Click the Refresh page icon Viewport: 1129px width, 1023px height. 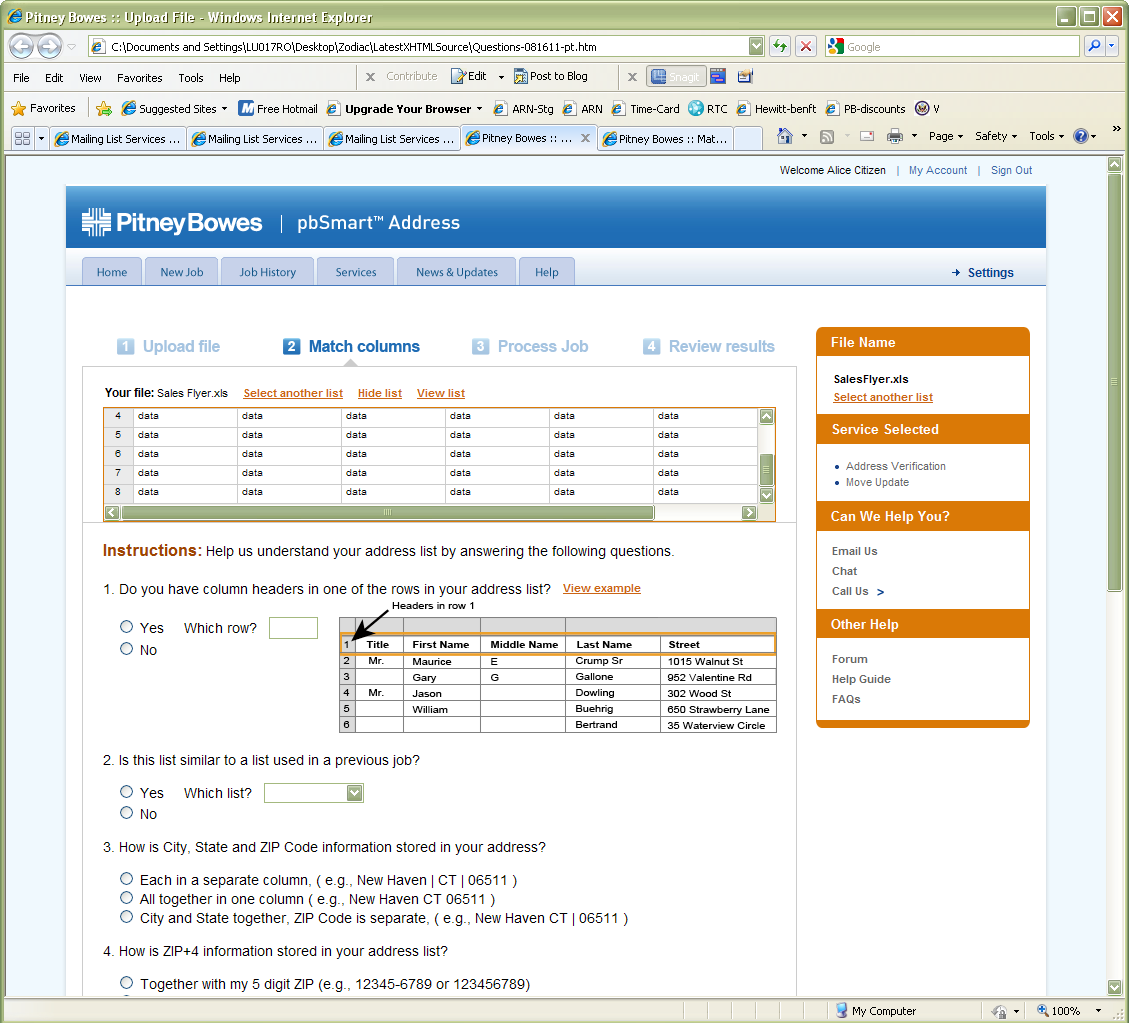point(780,47)
